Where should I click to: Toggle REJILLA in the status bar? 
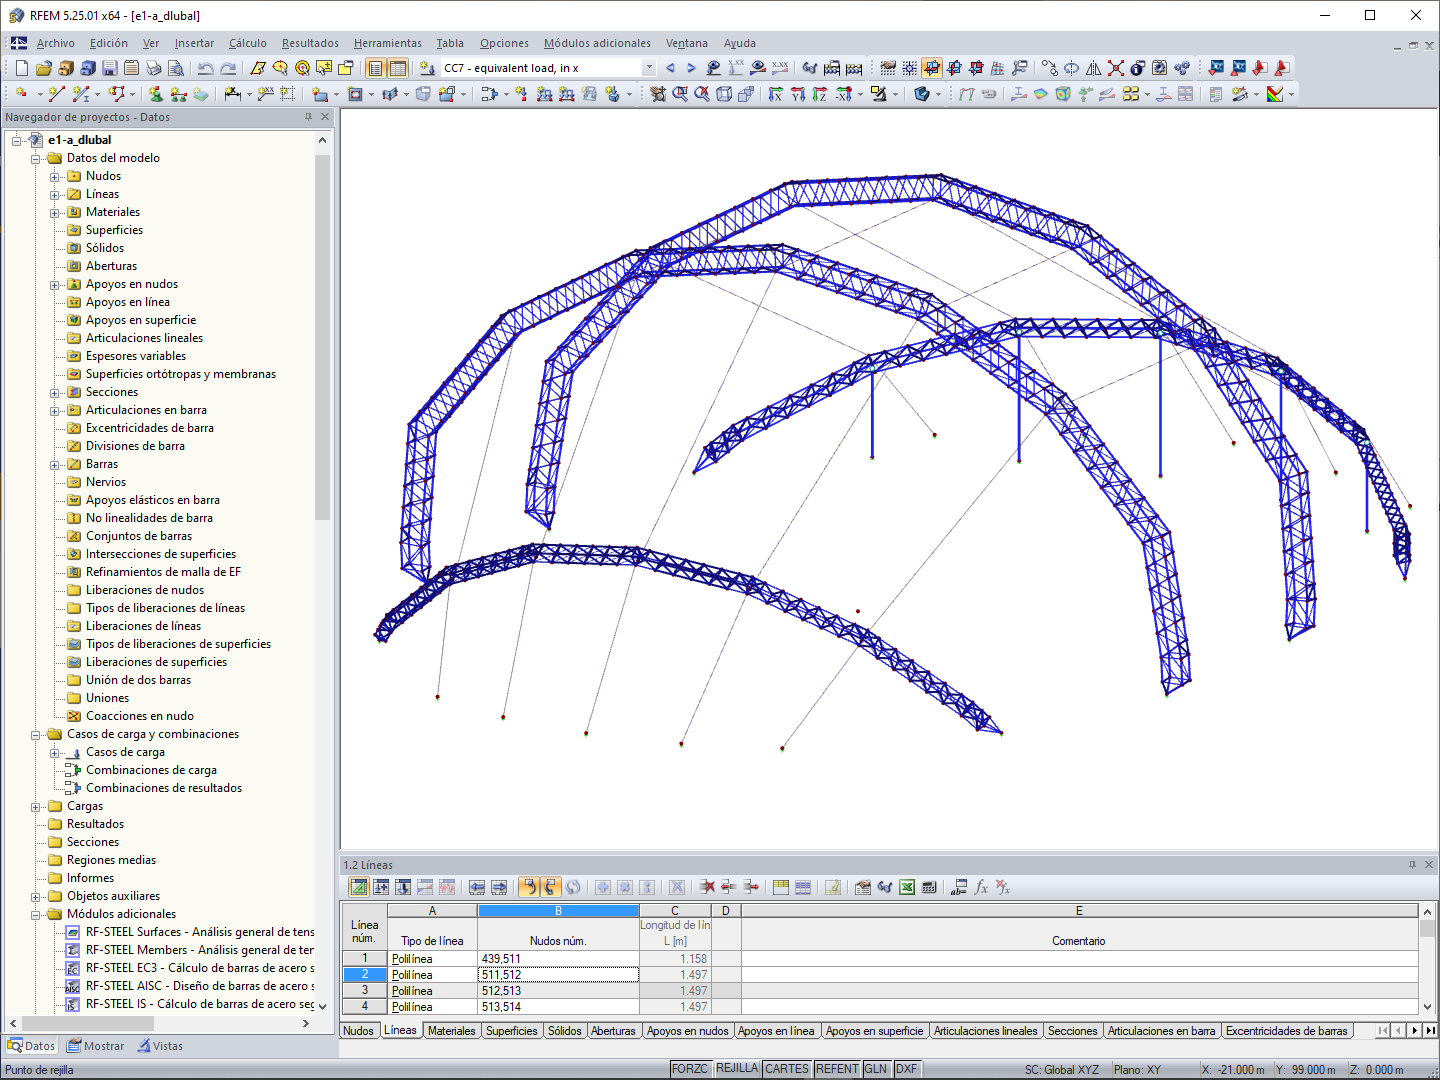(x=738, y=1068)
